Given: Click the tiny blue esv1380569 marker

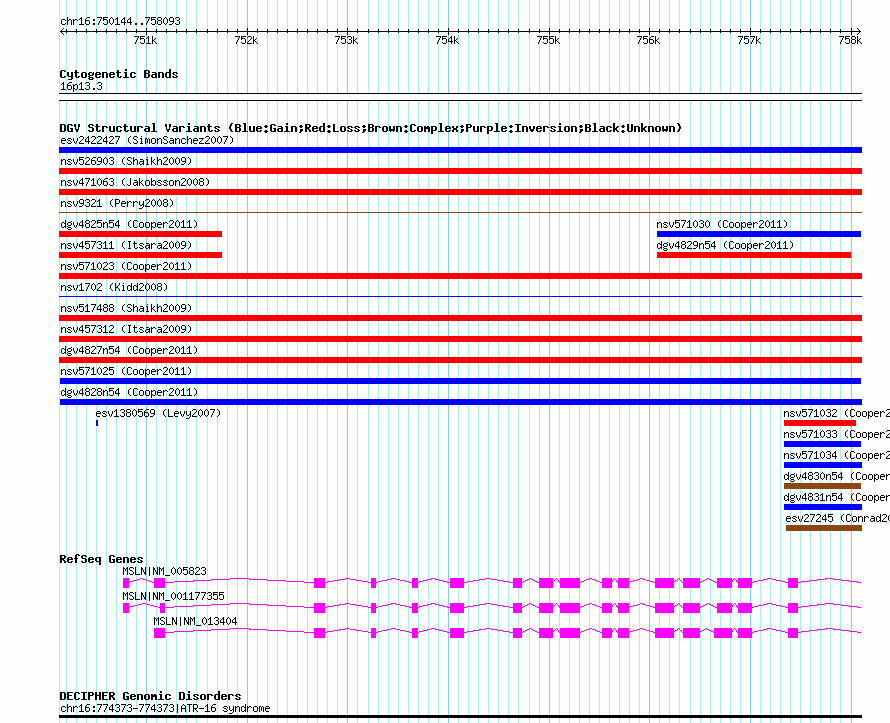Looking at the screenshot, I should tap(97, 423).
